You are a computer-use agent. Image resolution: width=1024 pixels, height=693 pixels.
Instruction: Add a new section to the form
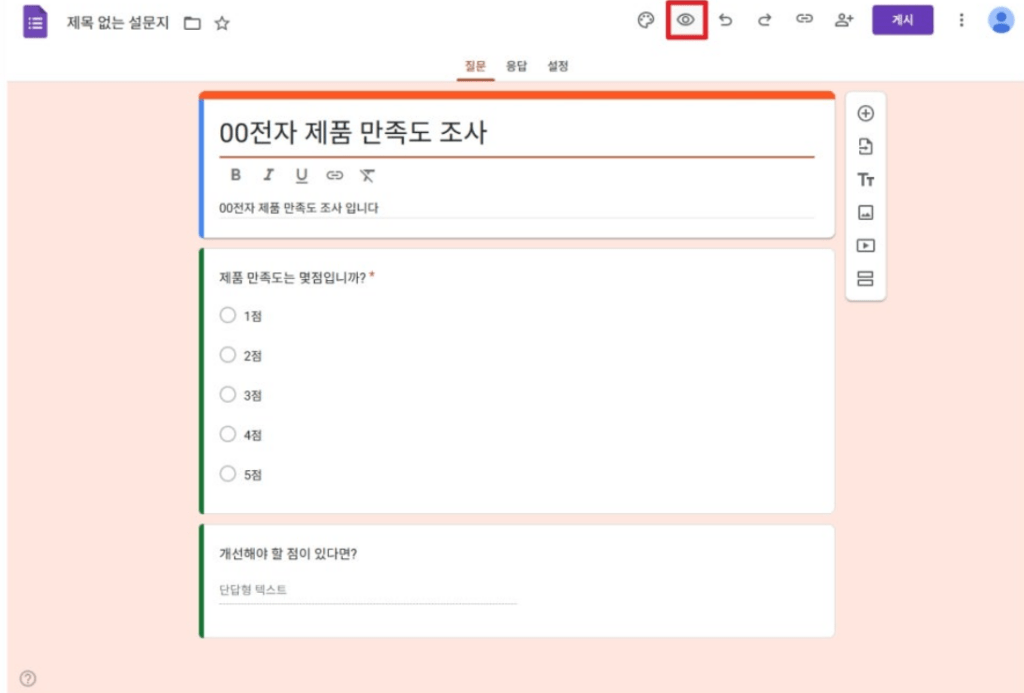click(x=864, y=278)
